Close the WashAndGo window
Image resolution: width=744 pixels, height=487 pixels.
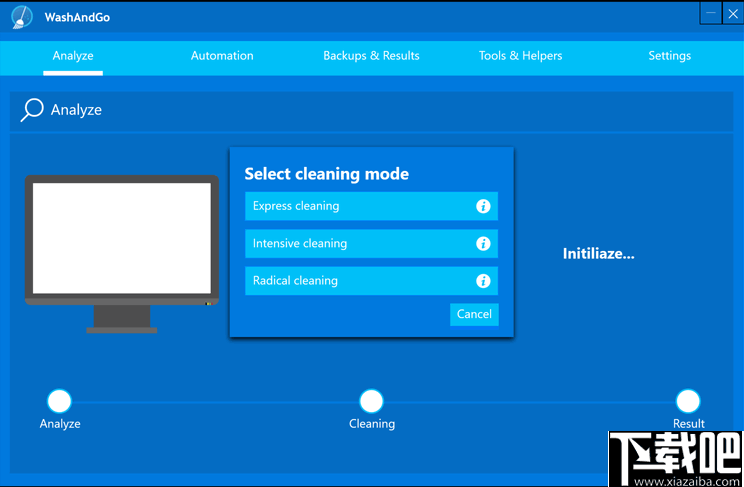click(733, 13)
